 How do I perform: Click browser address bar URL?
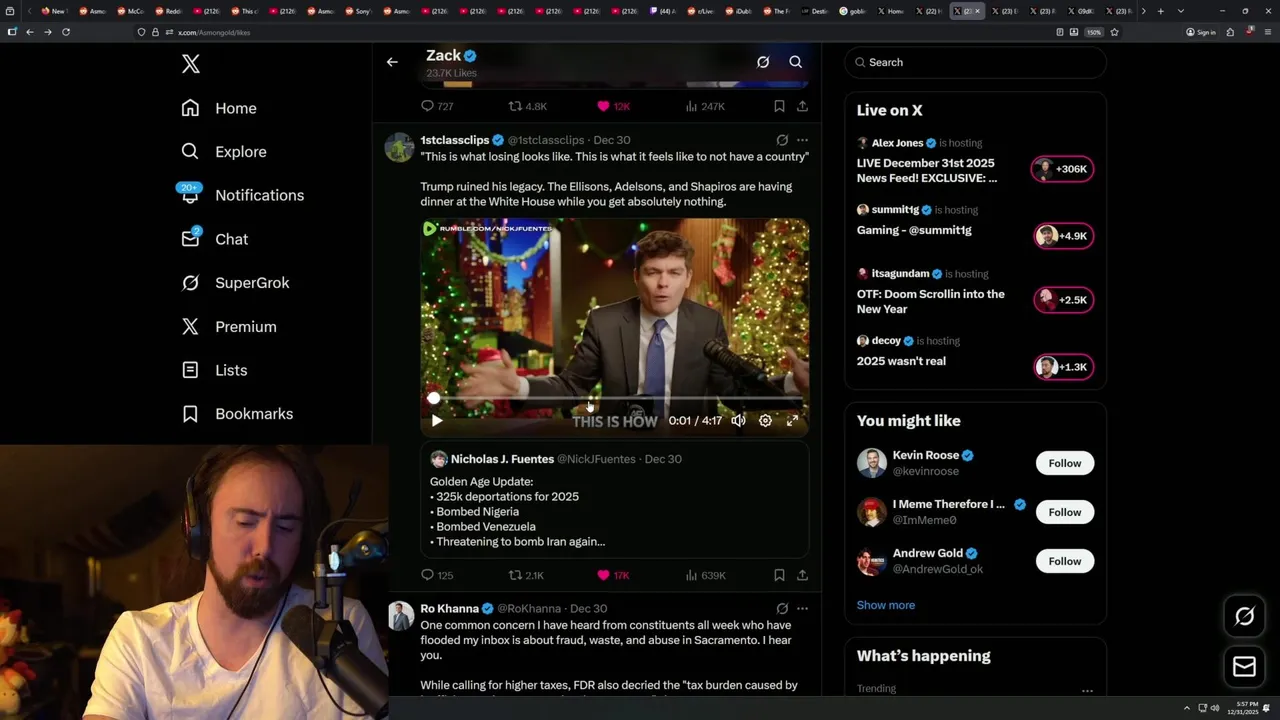pos(214,32)
